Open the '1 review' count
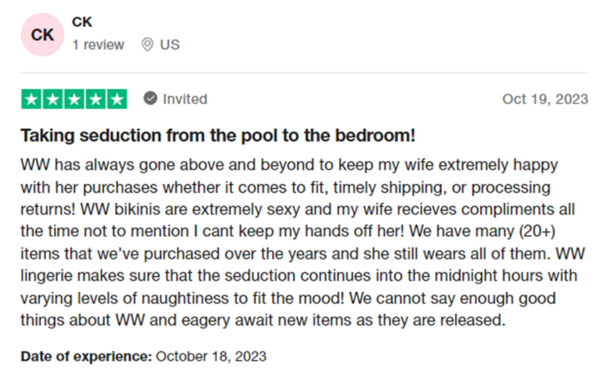The width and height of the screenshot is (595, 375). point(98,45)
